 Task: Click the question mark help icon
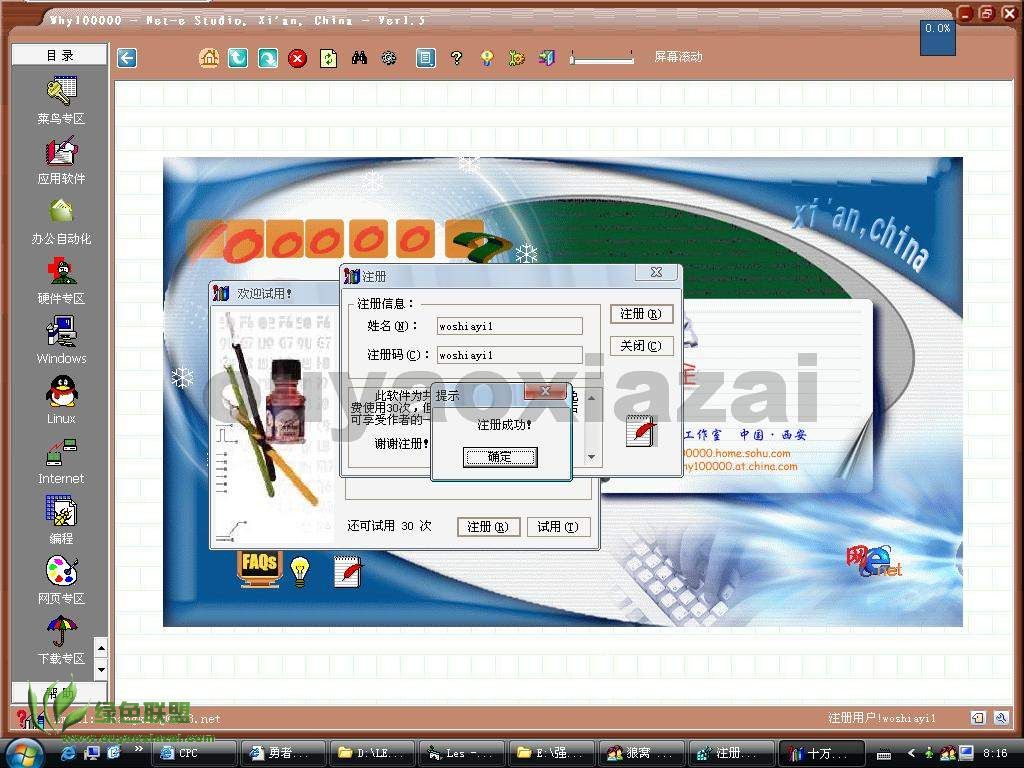click(x=456, y=58)
